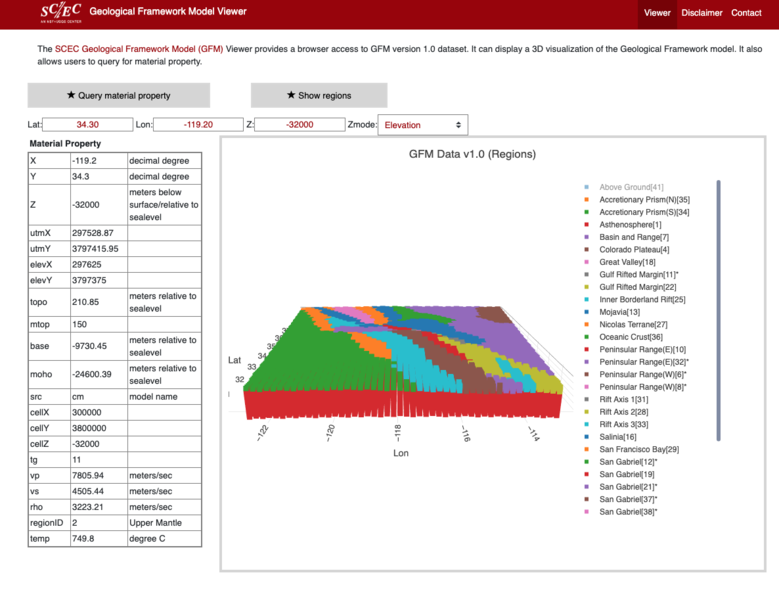779x600 pixels.
Task: Click the SCEC logo in header
Action: click(x=61, y=13)
